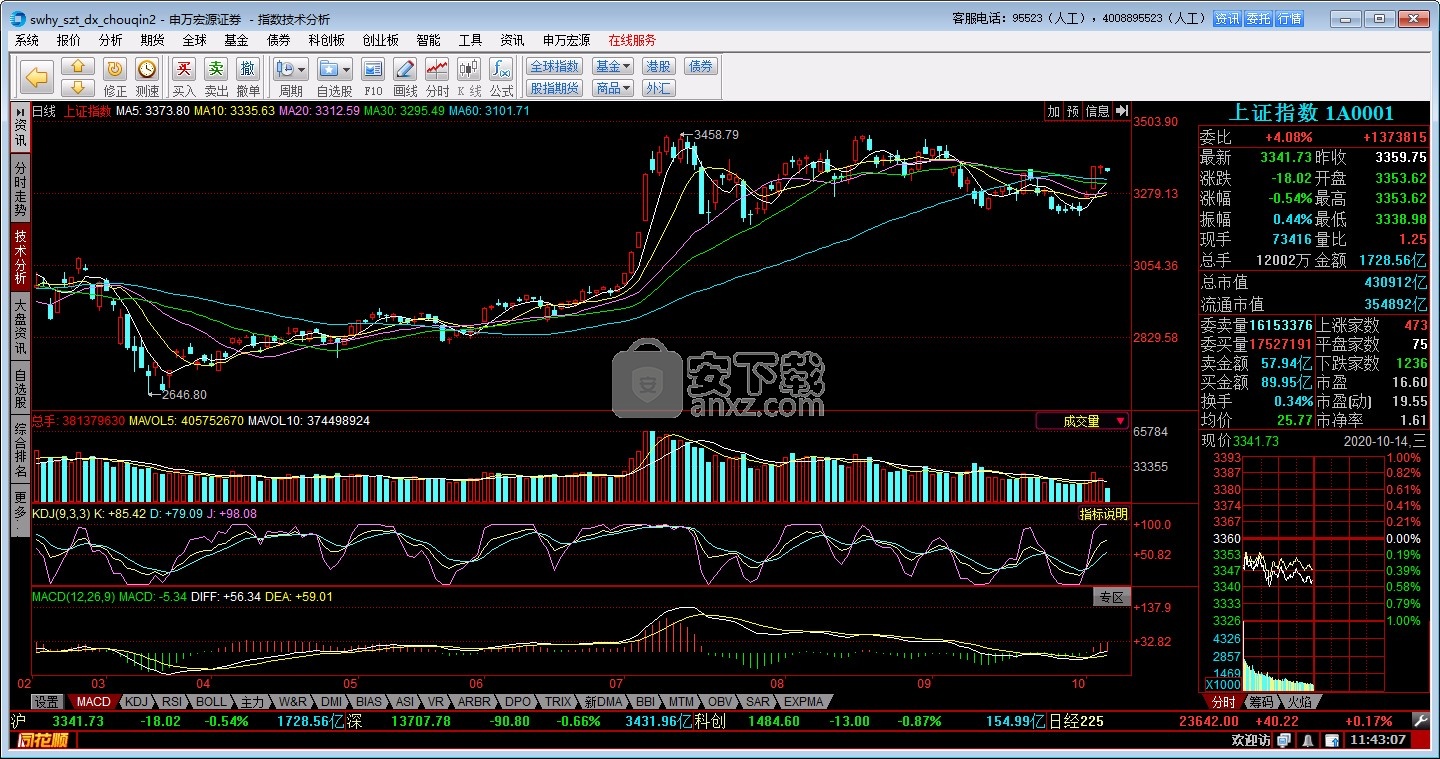Click the 设置 button at indicator tabs

coord(47,702)
